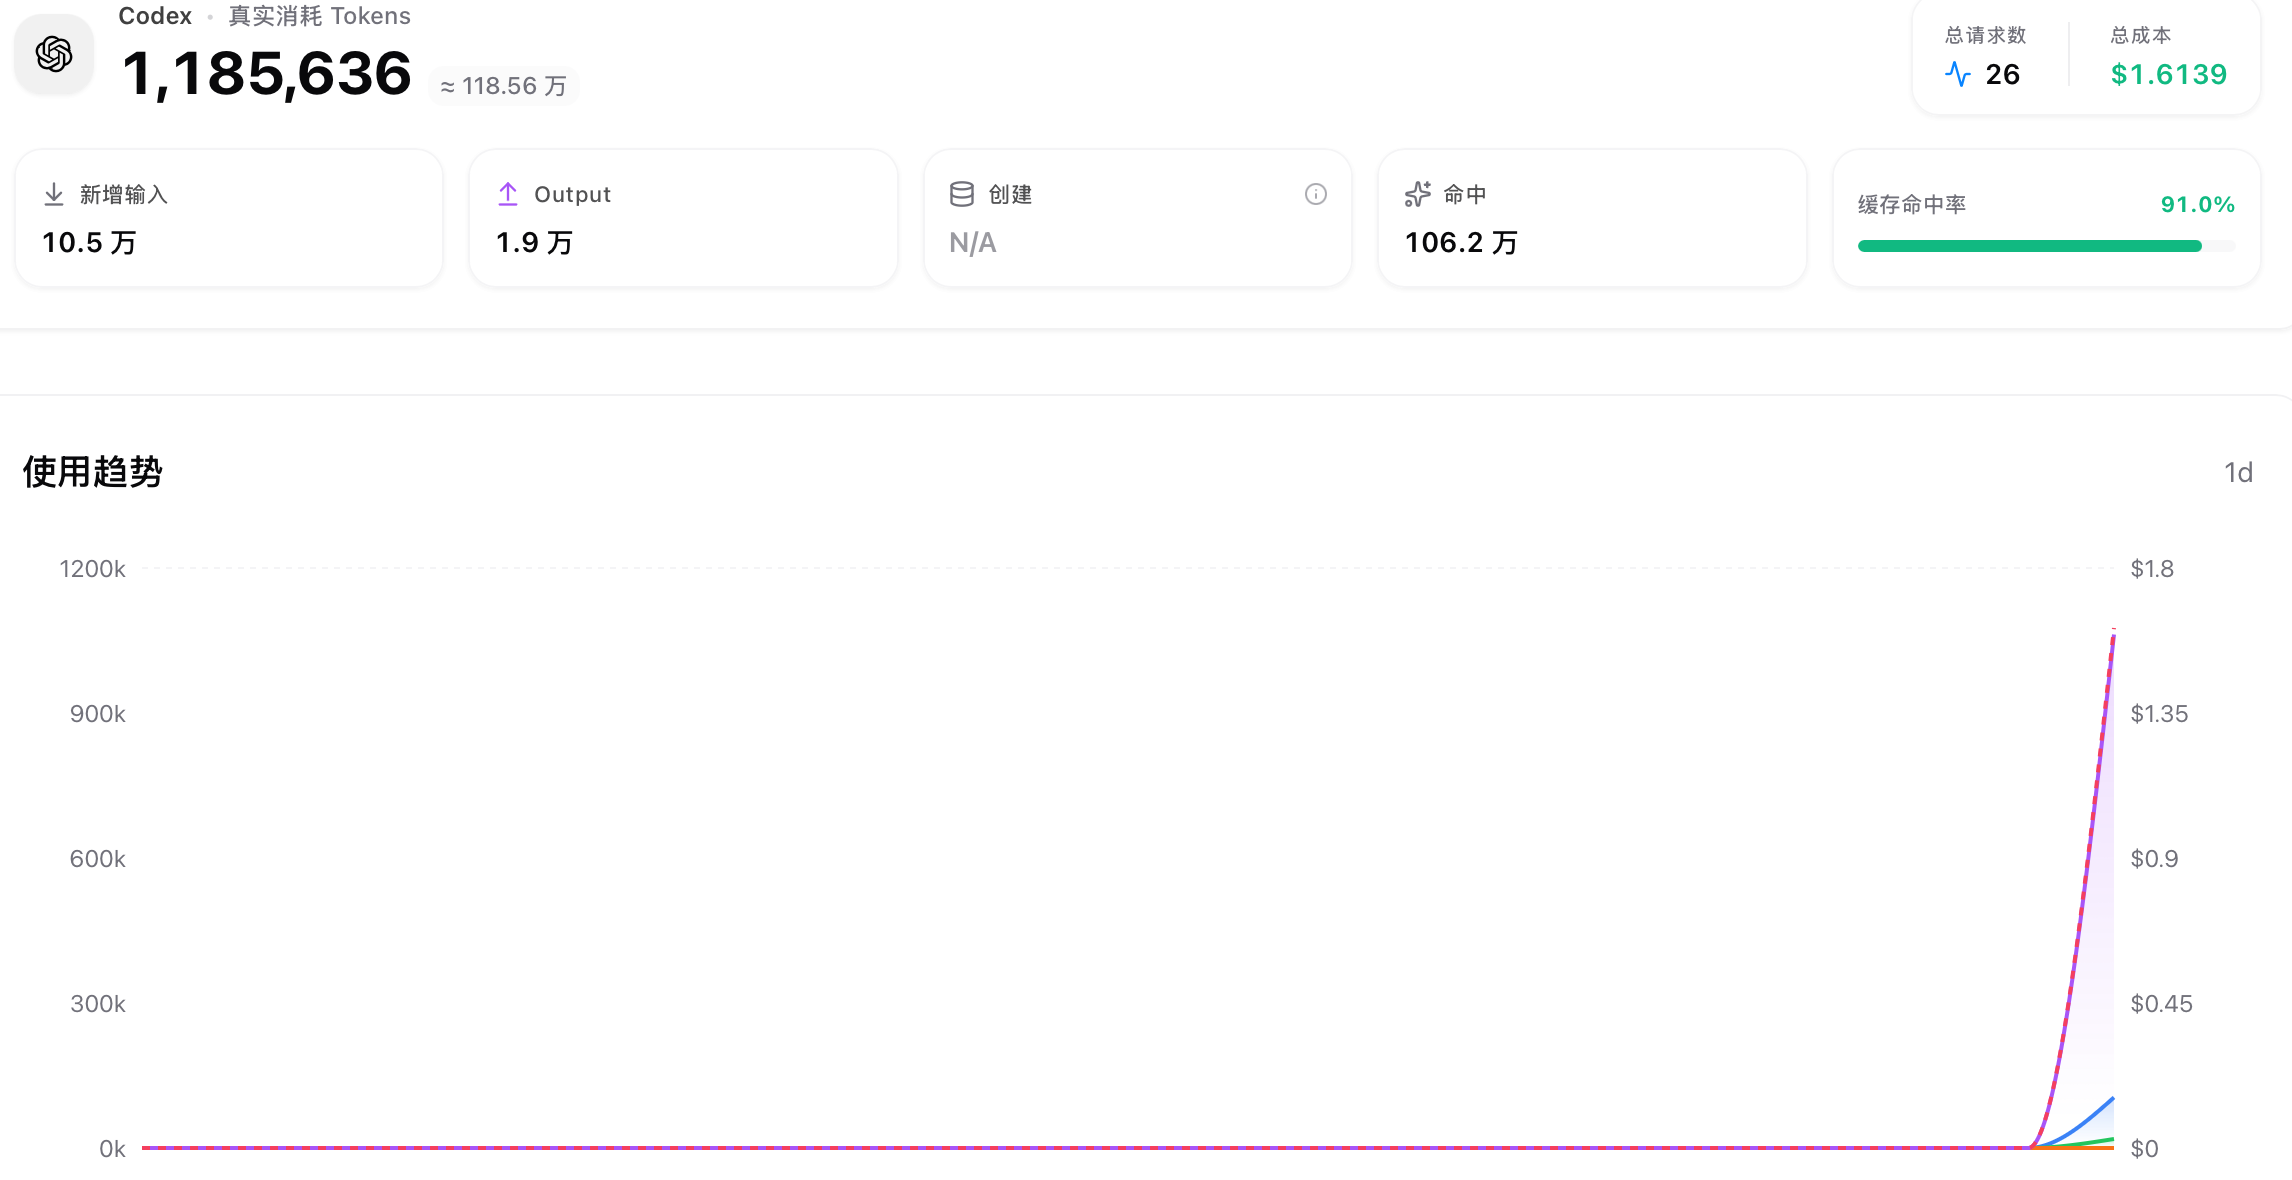
Task: Click the OpenAI Codex logo icon
Action: (54, 54)
